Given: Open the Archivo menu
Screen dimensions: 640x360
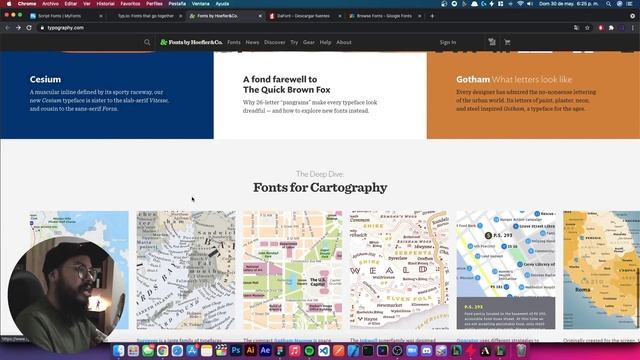Looking at the screenshot, I should click(50, 4).
